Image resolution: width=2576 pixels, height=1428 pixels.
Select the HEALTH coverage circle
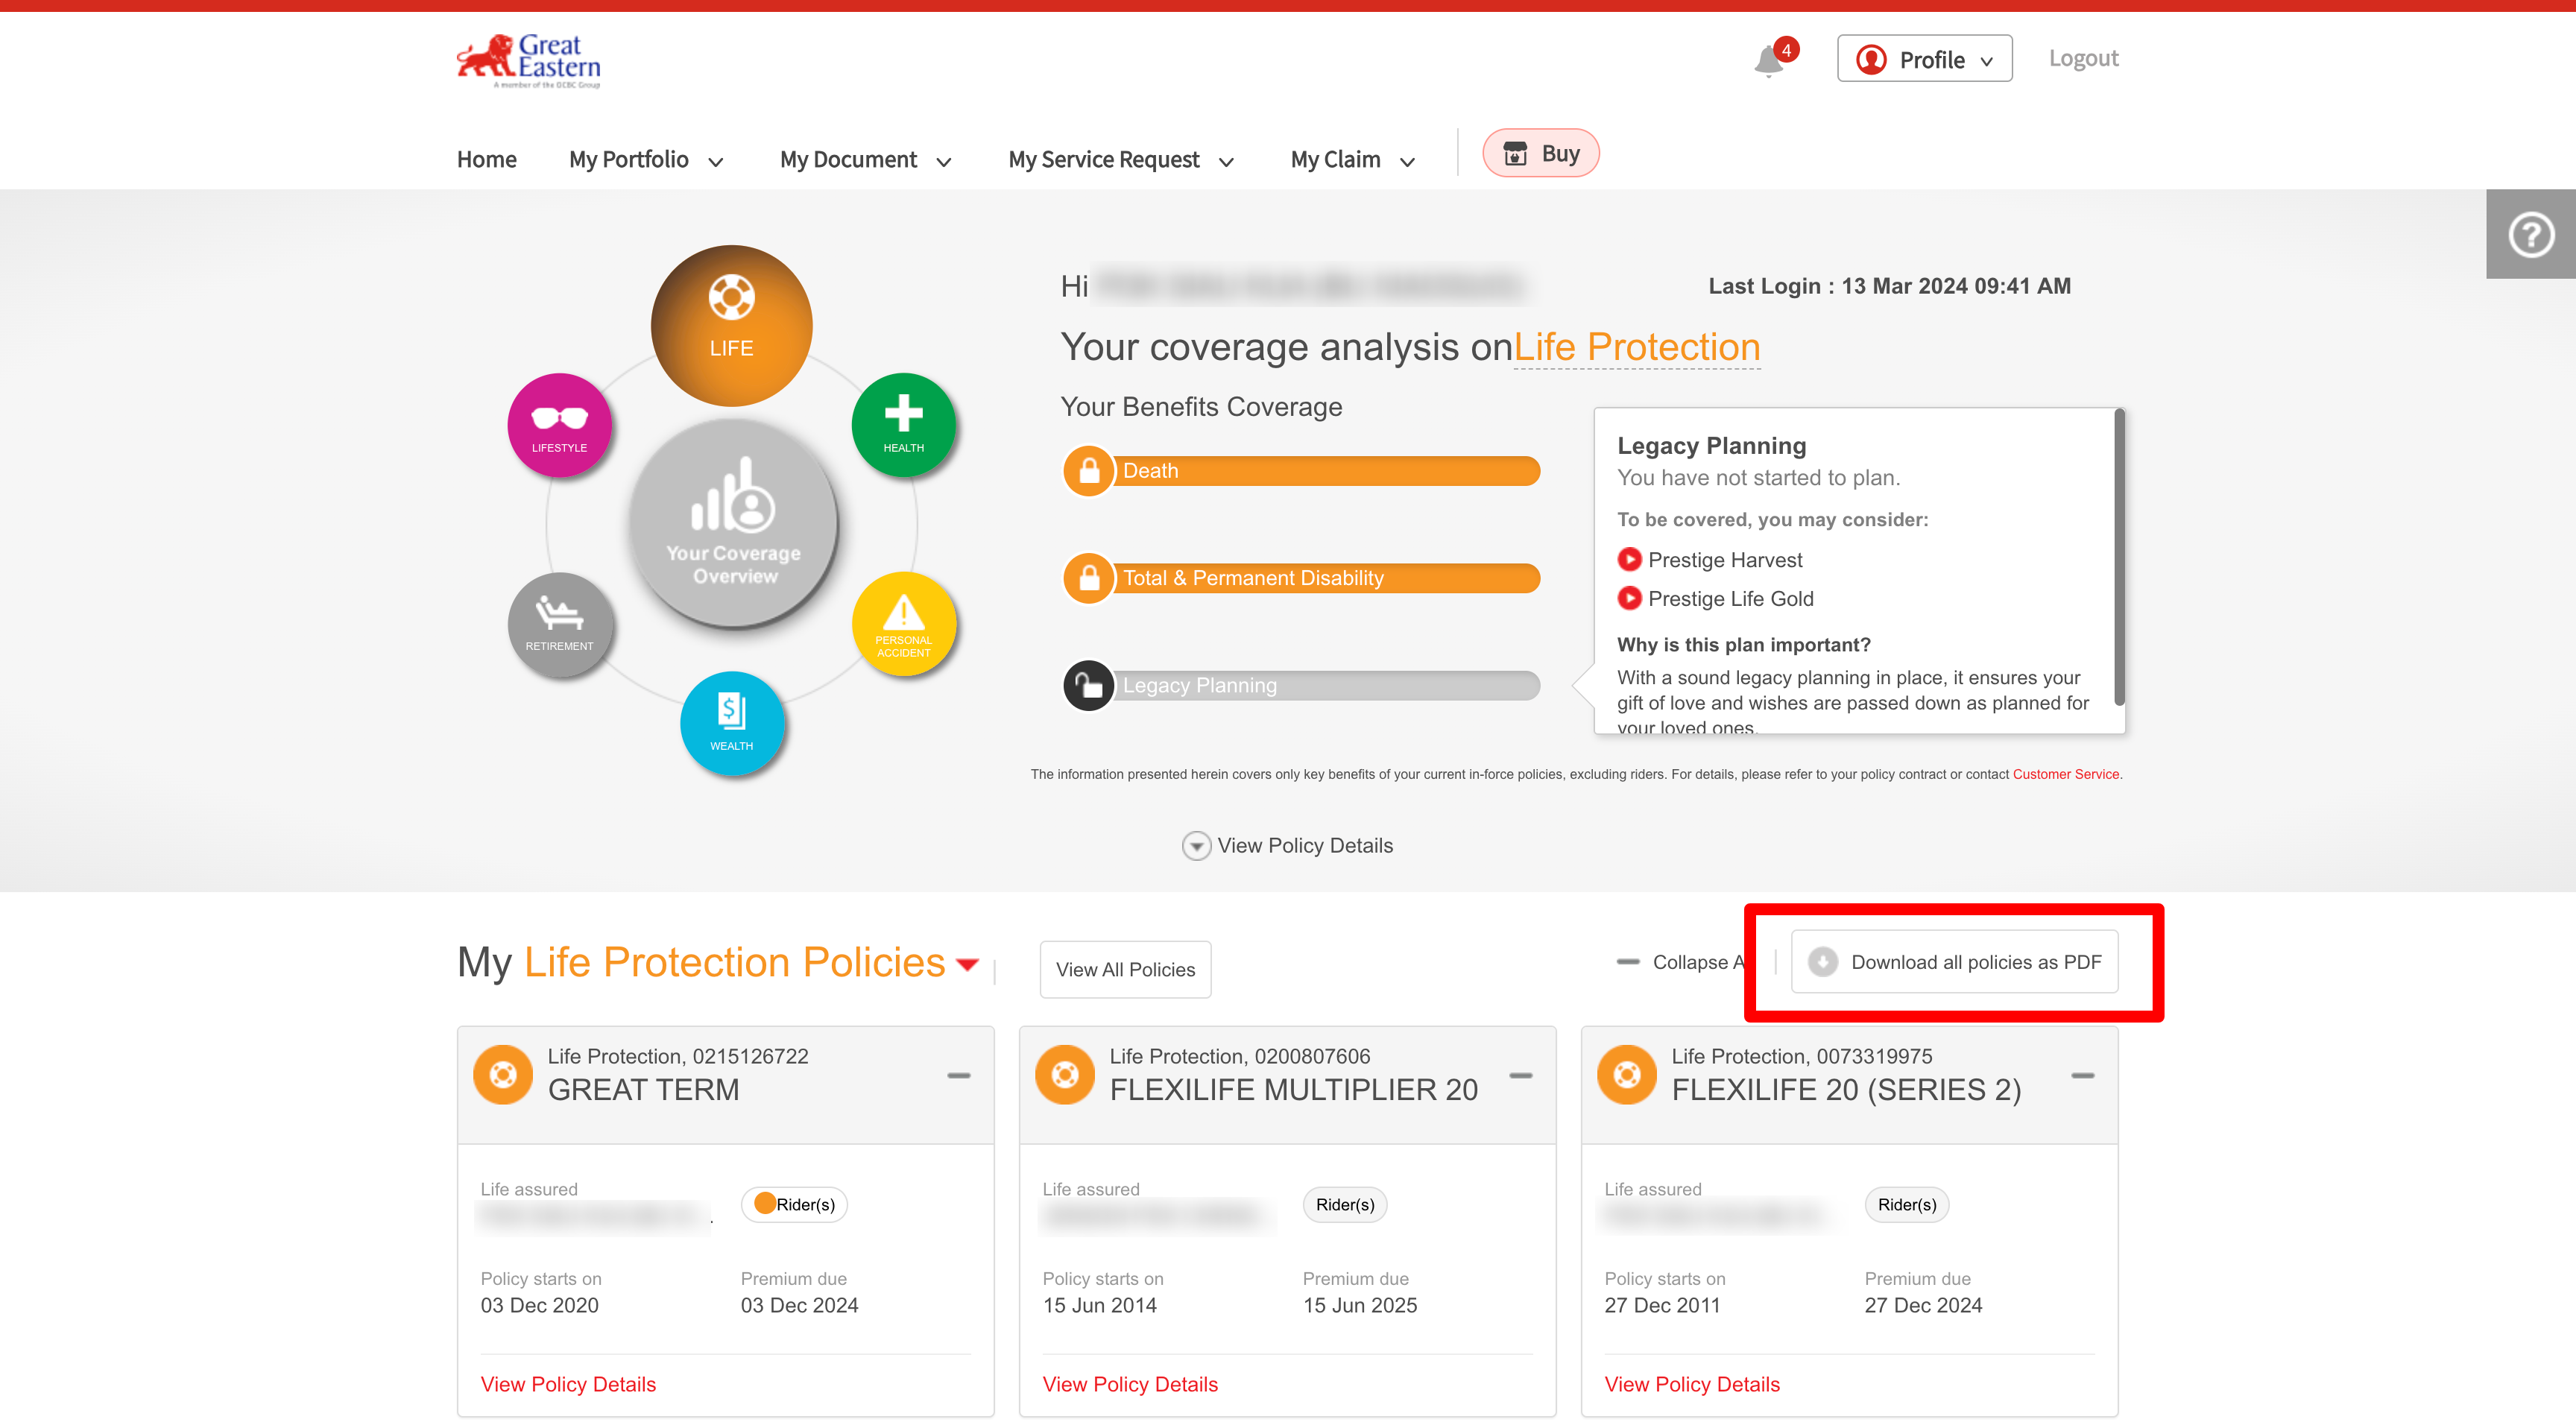903,424
